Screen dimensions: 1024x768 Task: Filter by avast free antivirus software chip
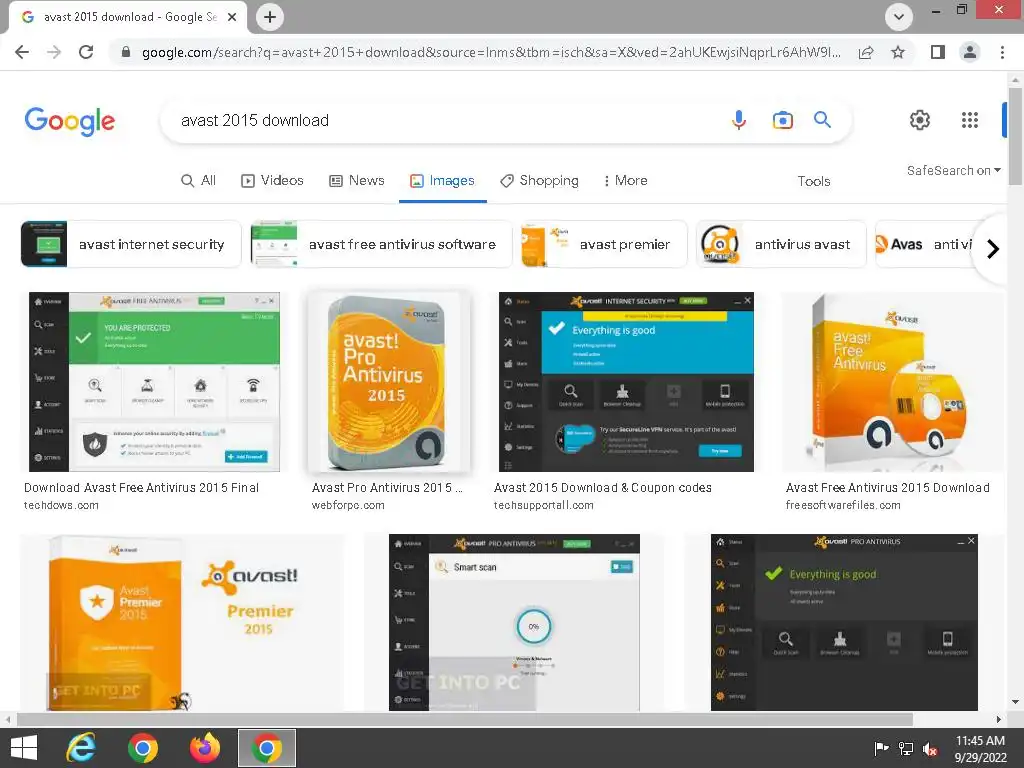pyautogui.click(x=381, y=244)
